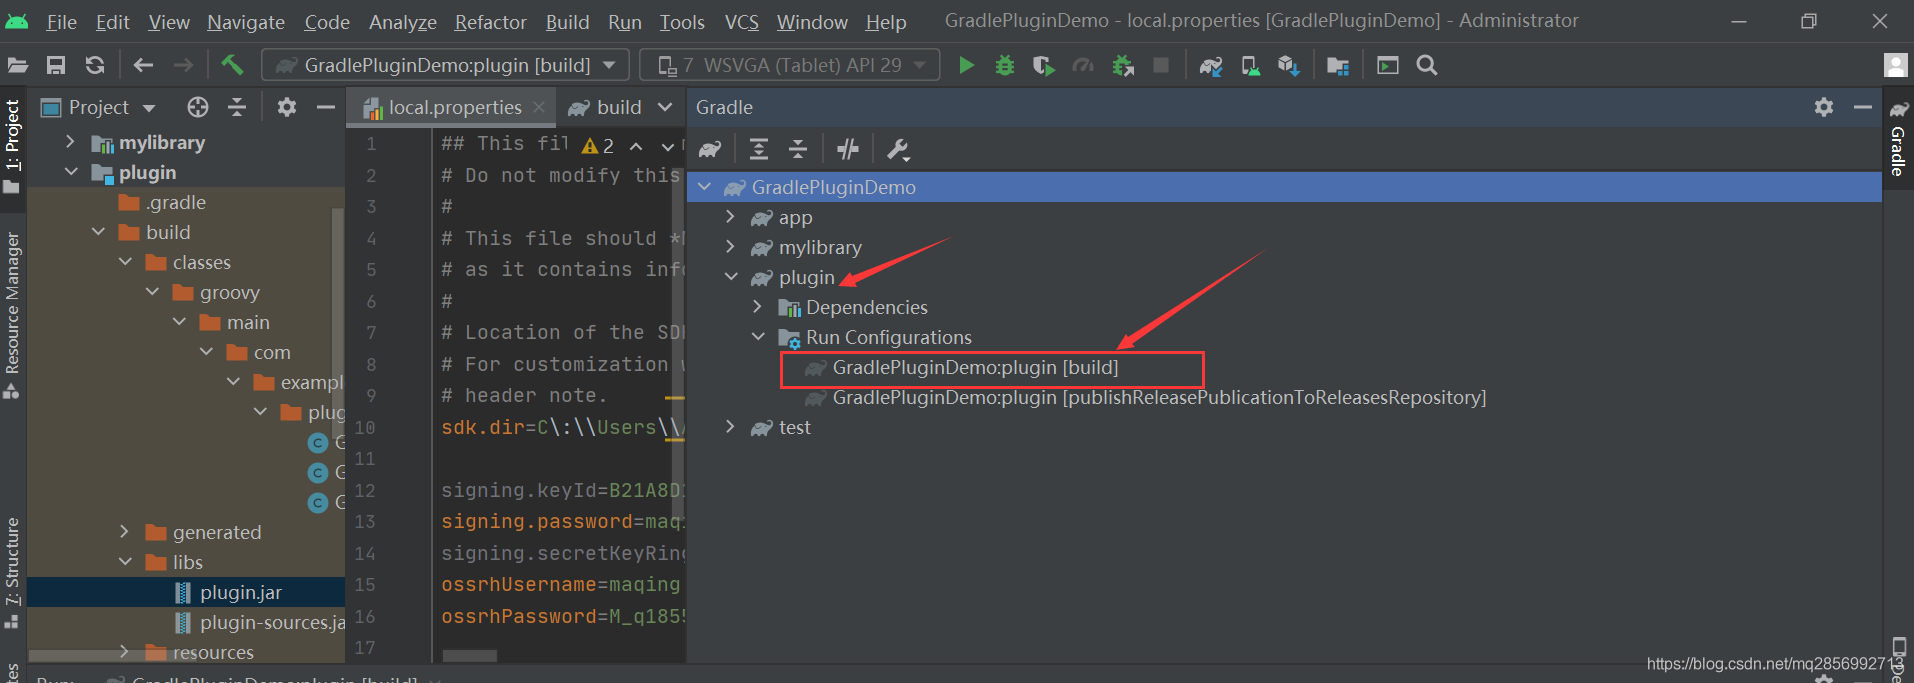Open the Refactor menu
1914x683 pixels.
point(490,22)
